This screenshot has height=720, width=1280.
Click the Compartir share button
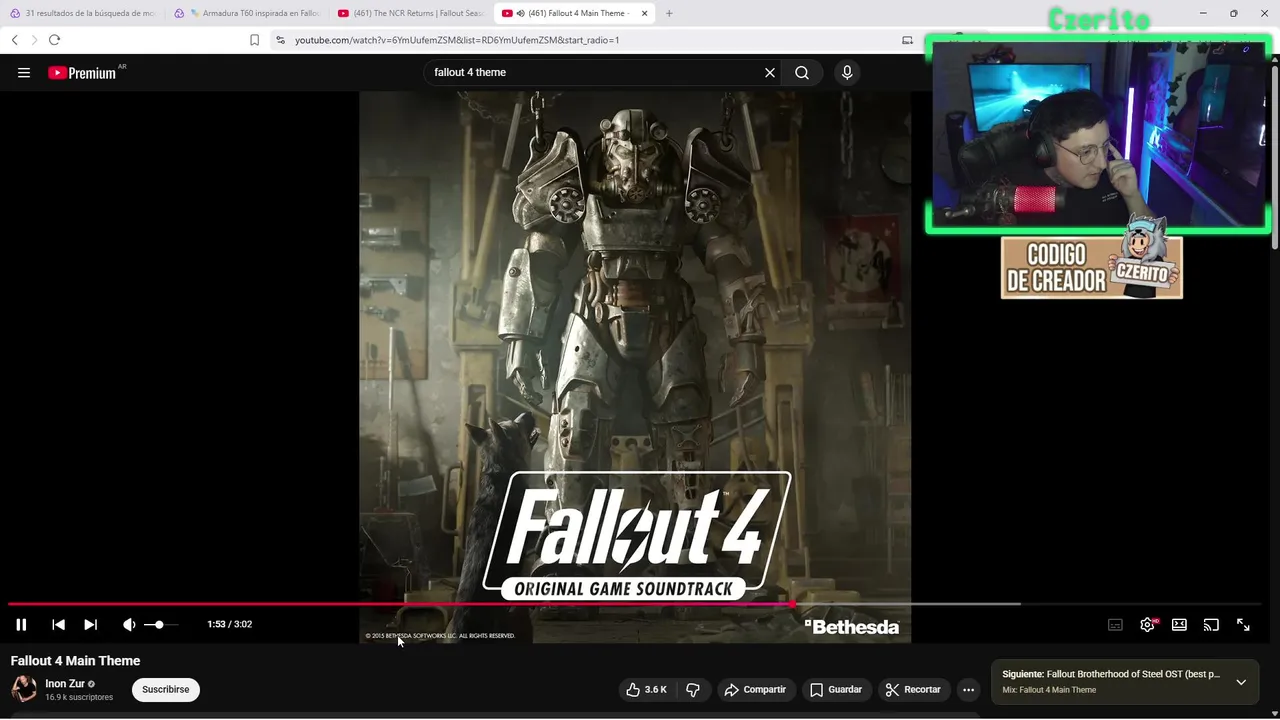[755, 690]
